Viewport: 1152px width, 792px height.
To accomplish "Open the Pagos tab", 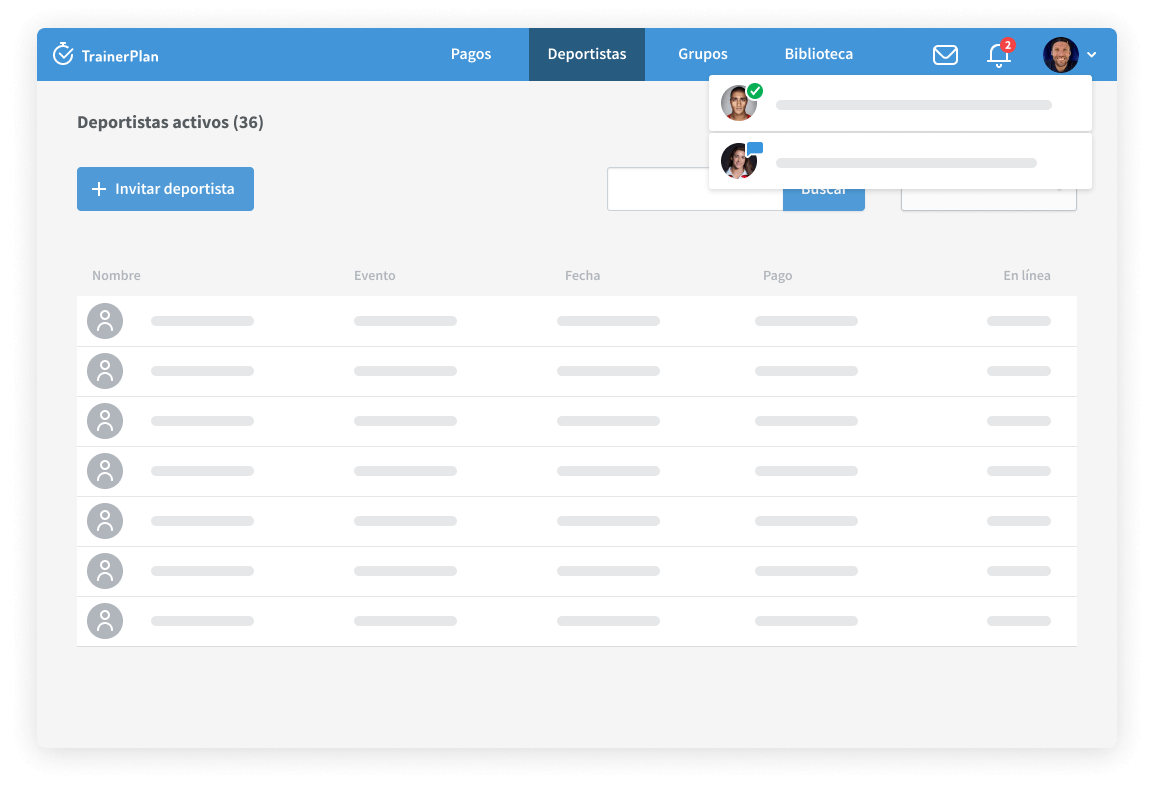I will (471, 54).
